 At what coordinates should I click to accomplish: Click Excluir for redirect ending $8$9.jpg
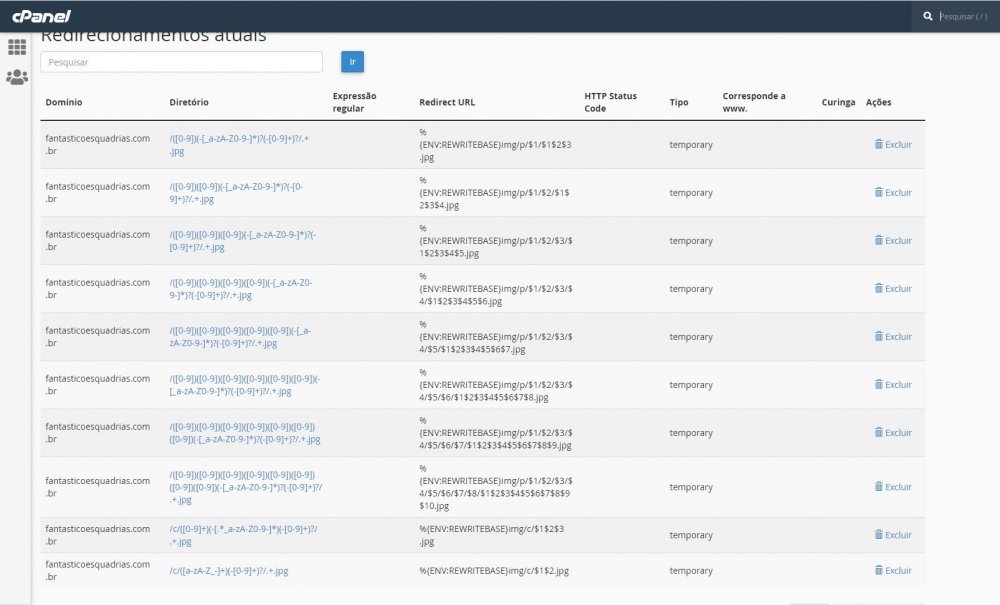[893, 433]
